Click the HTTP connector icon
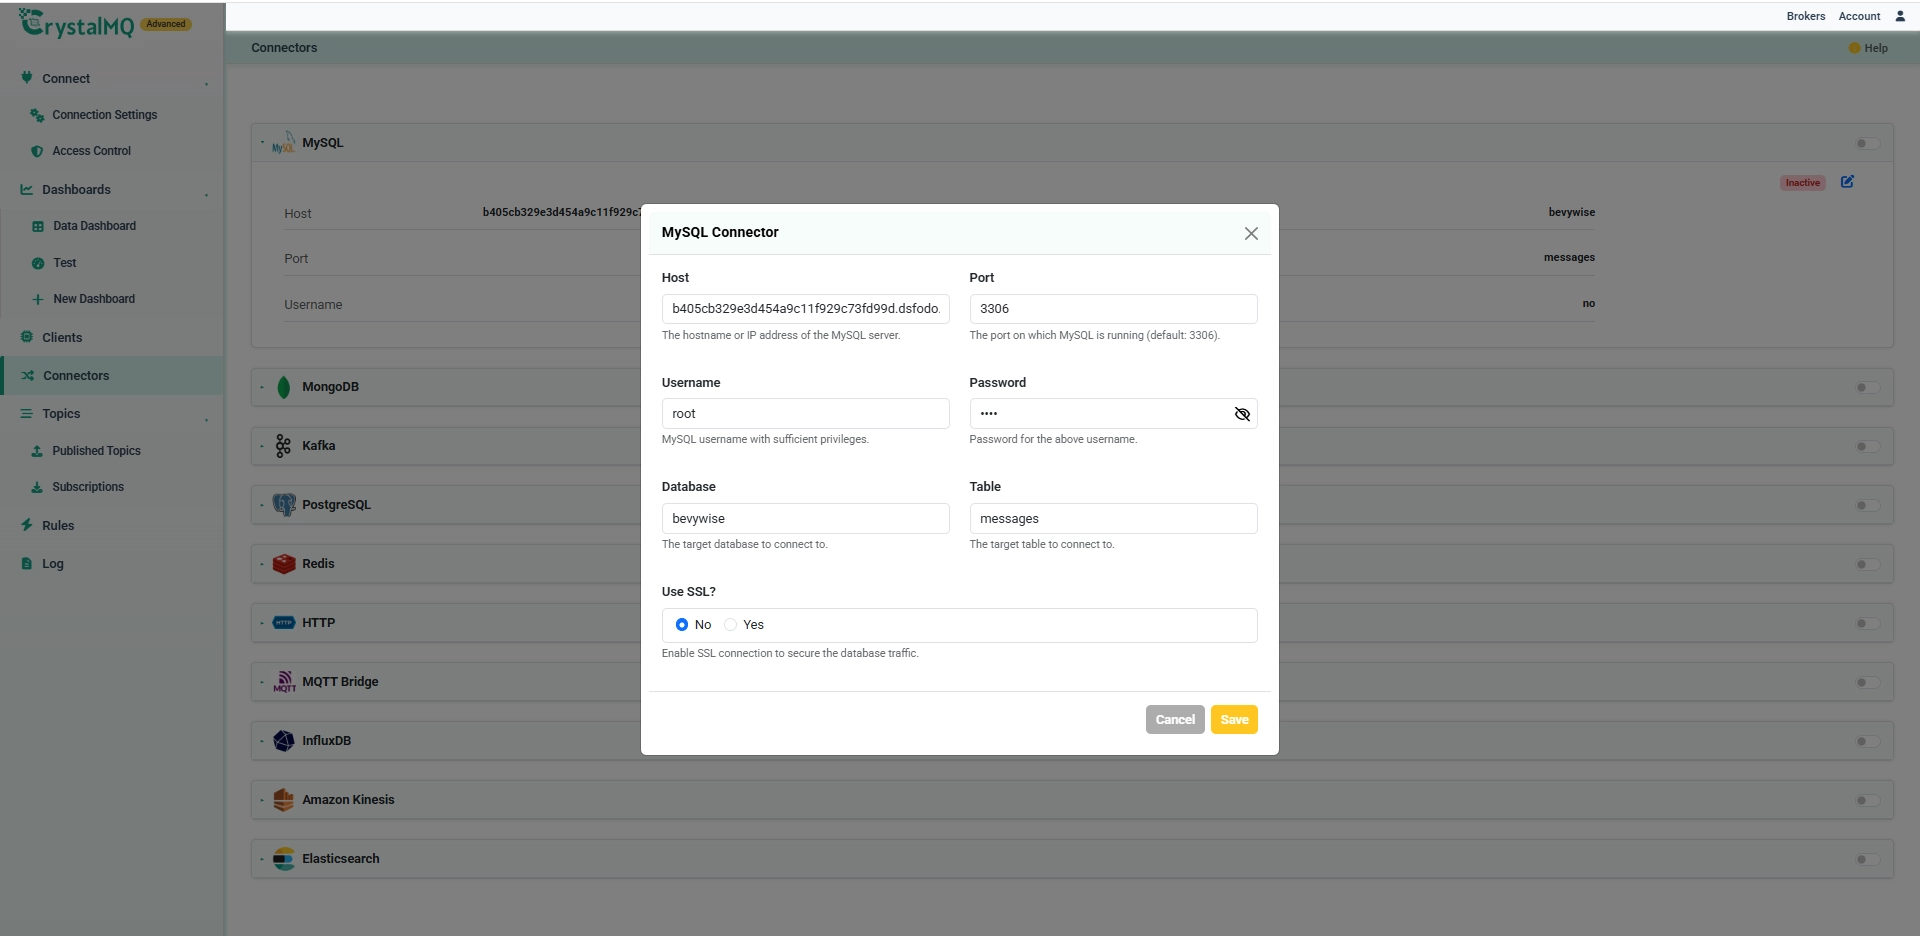The height and width of the screenshot is (936, 1920). click(284, 623)
